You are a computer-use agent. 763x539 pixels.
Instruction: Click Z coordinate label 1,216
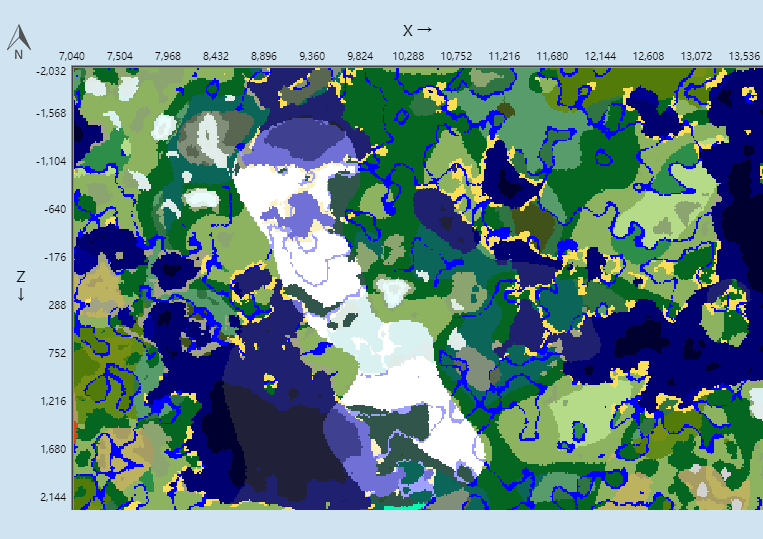[54, 401]
